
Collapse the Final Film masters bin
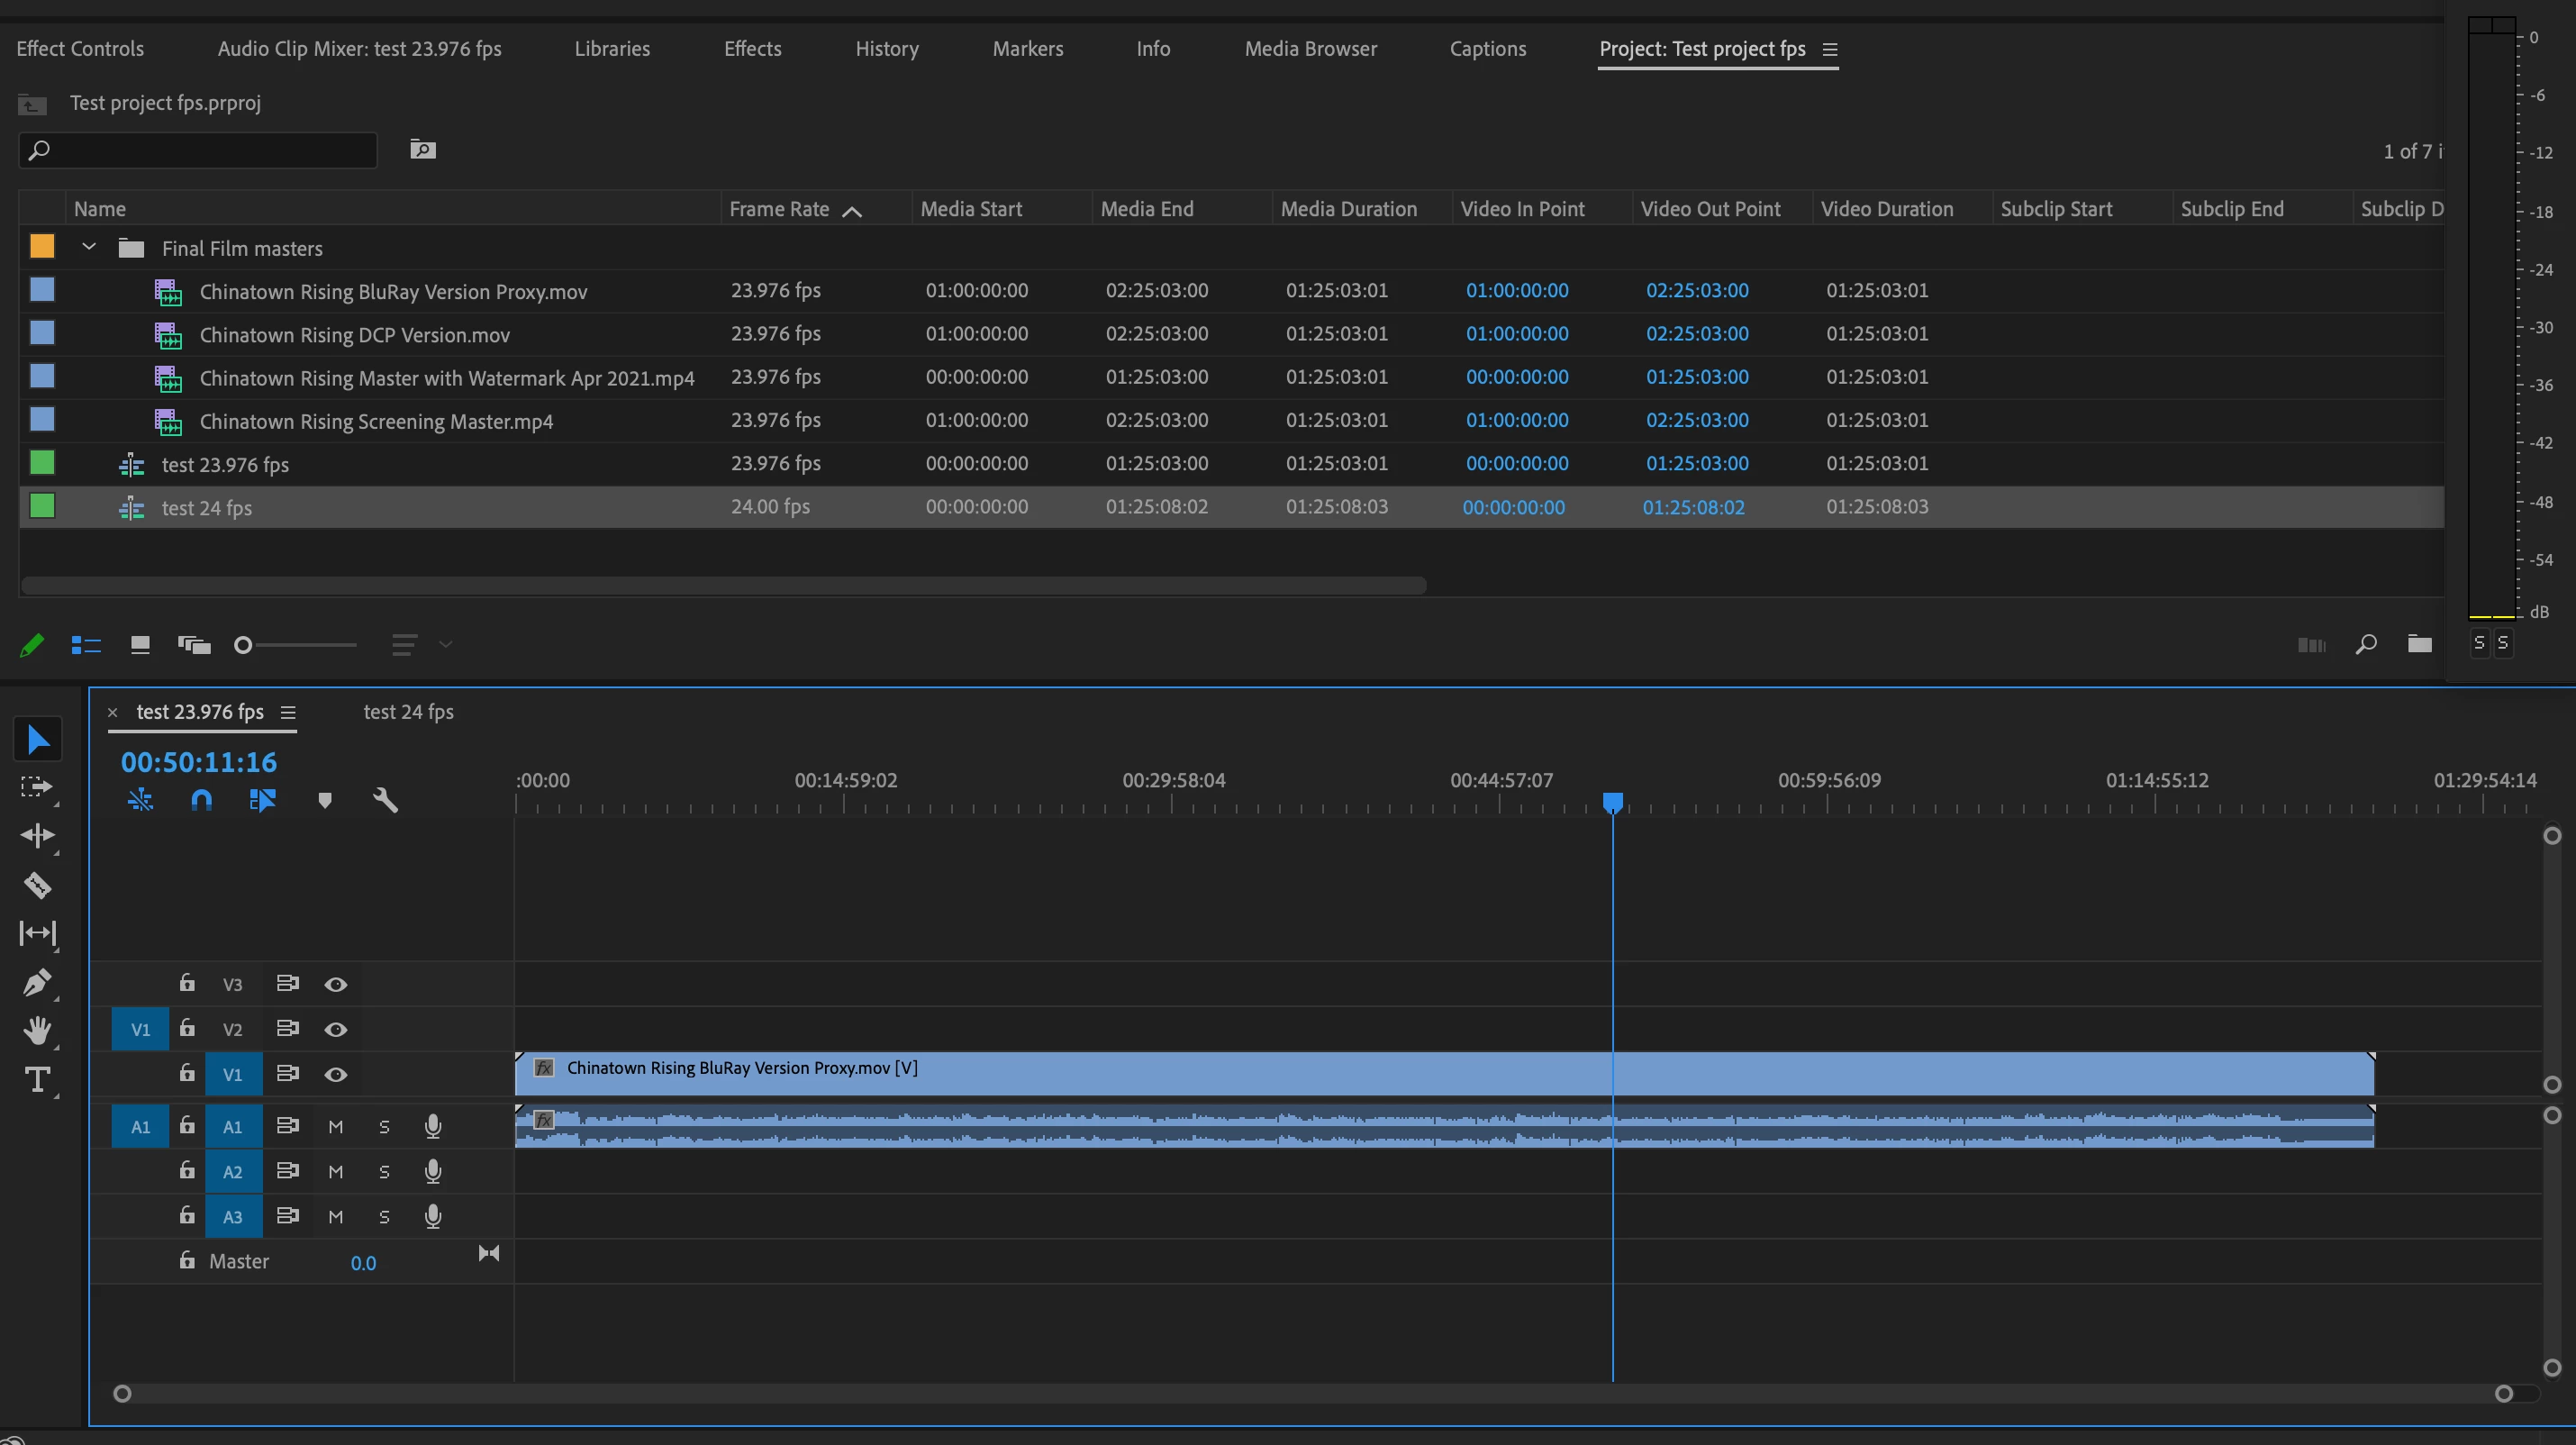coord(89,247)
